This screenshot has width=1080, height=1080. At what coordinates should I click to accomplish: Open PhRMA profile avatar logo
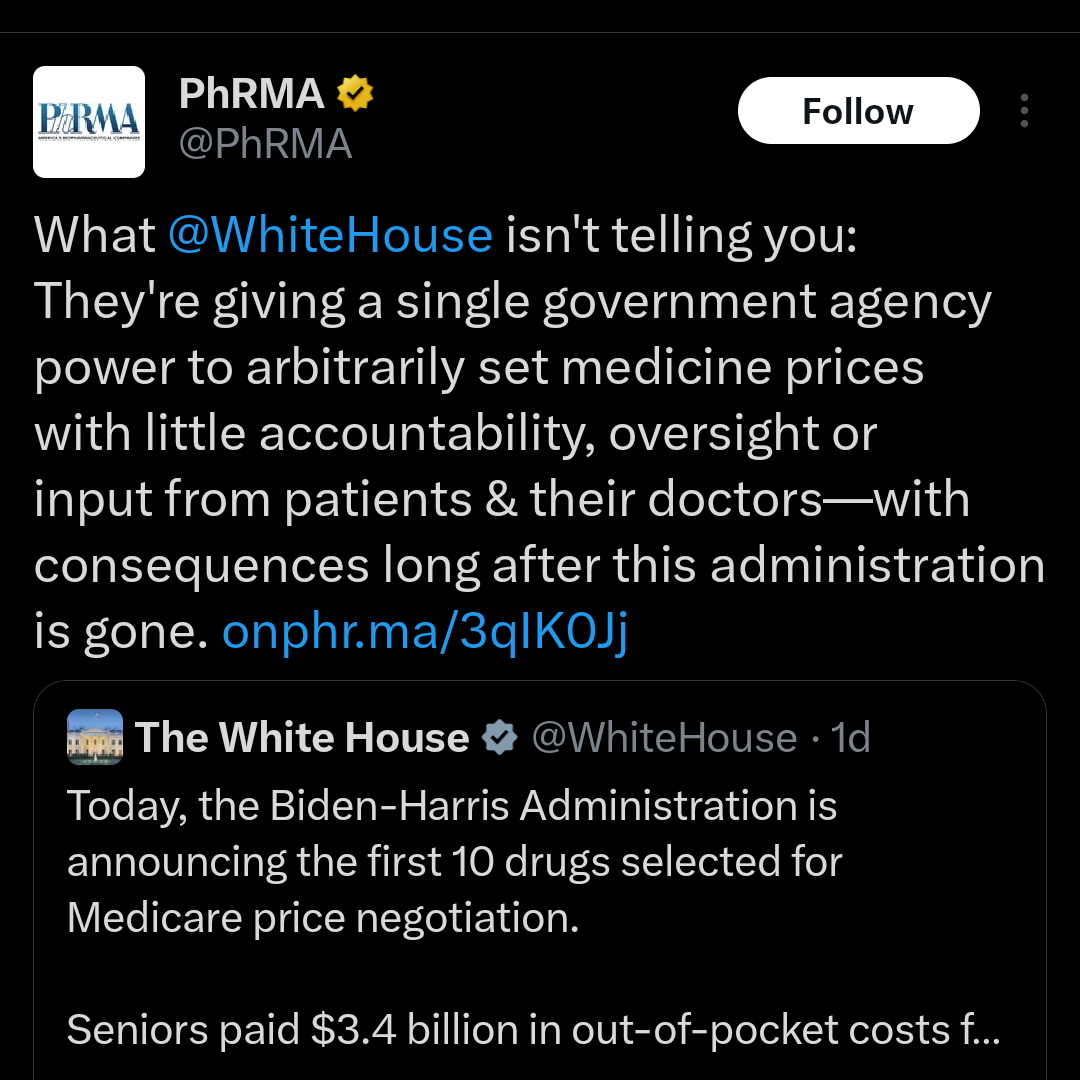point(89,122)
